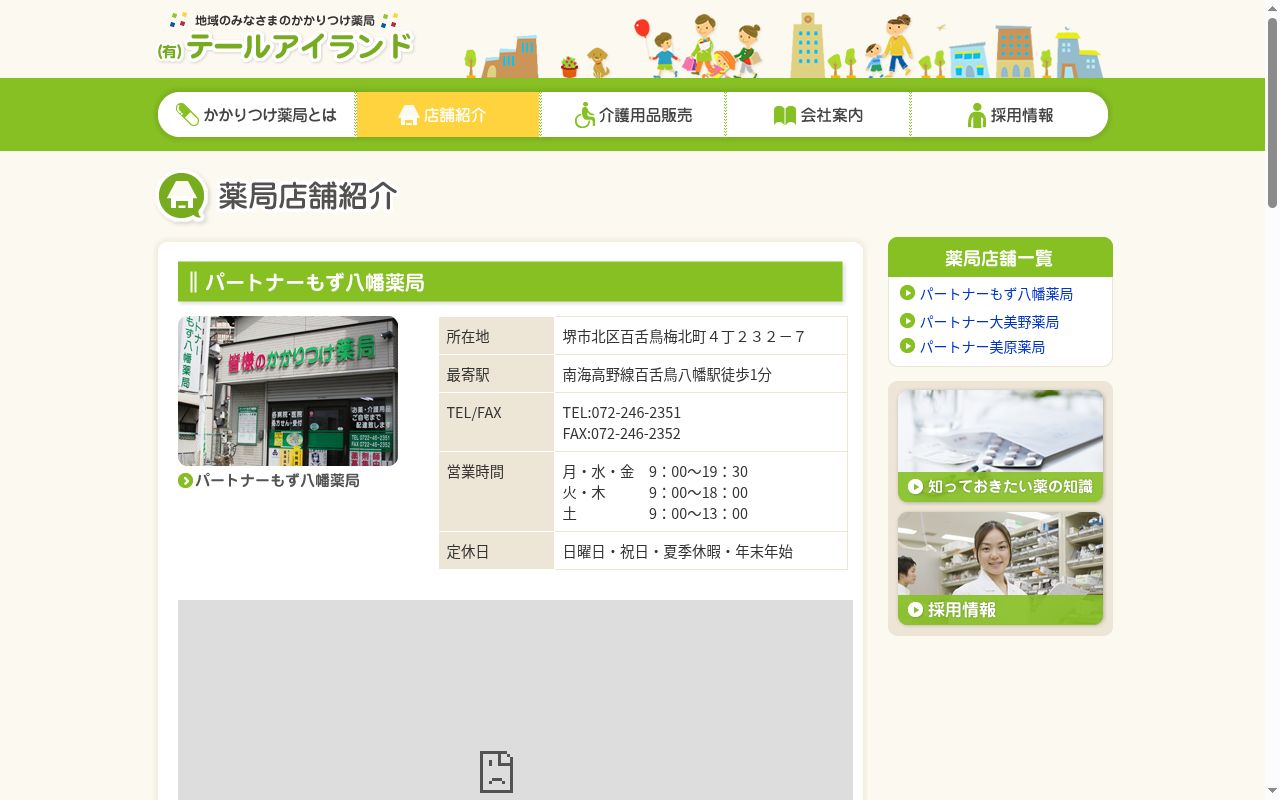Click the green arrow icon under the store photo
Image resolution: width=1280 pixels, height=800 pixels.
185,481
